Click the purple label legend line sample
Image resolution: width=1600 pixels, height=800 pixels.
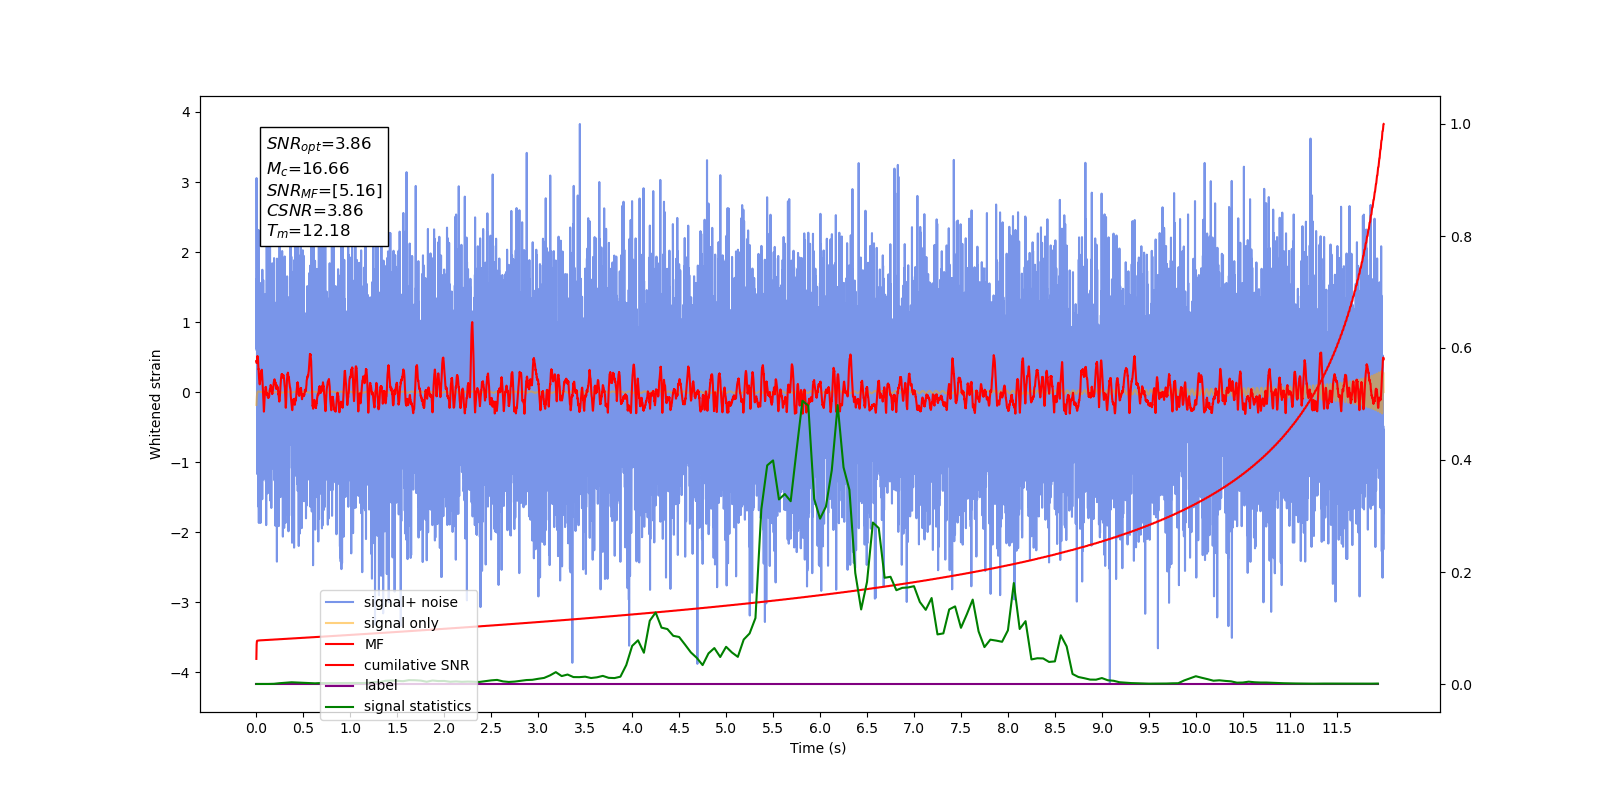(340, 685)
